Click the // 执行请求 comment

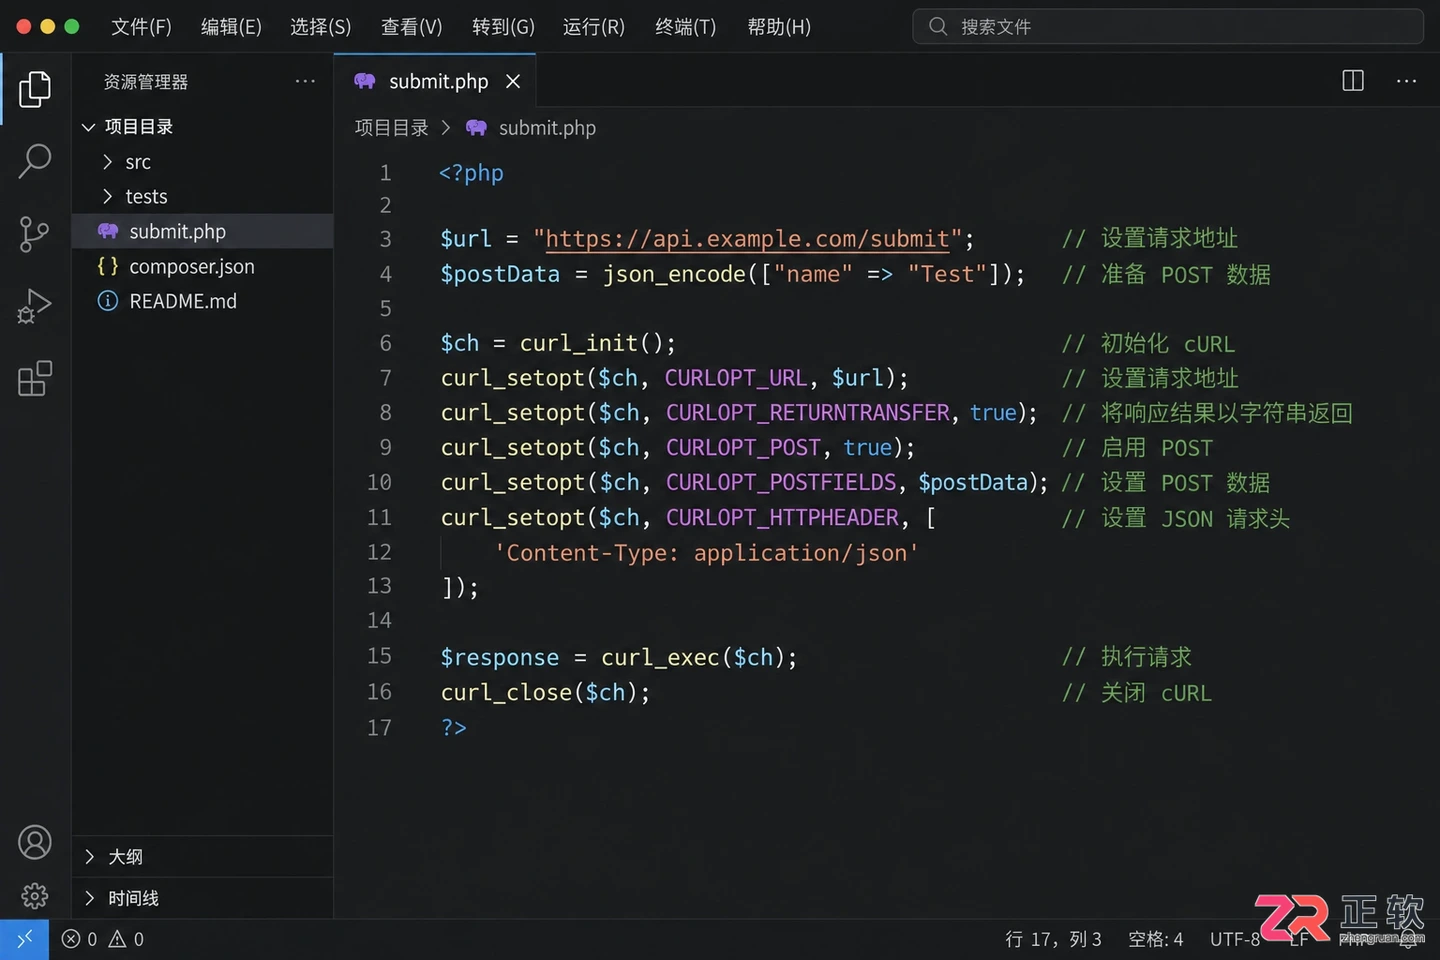pos(1127,657)
